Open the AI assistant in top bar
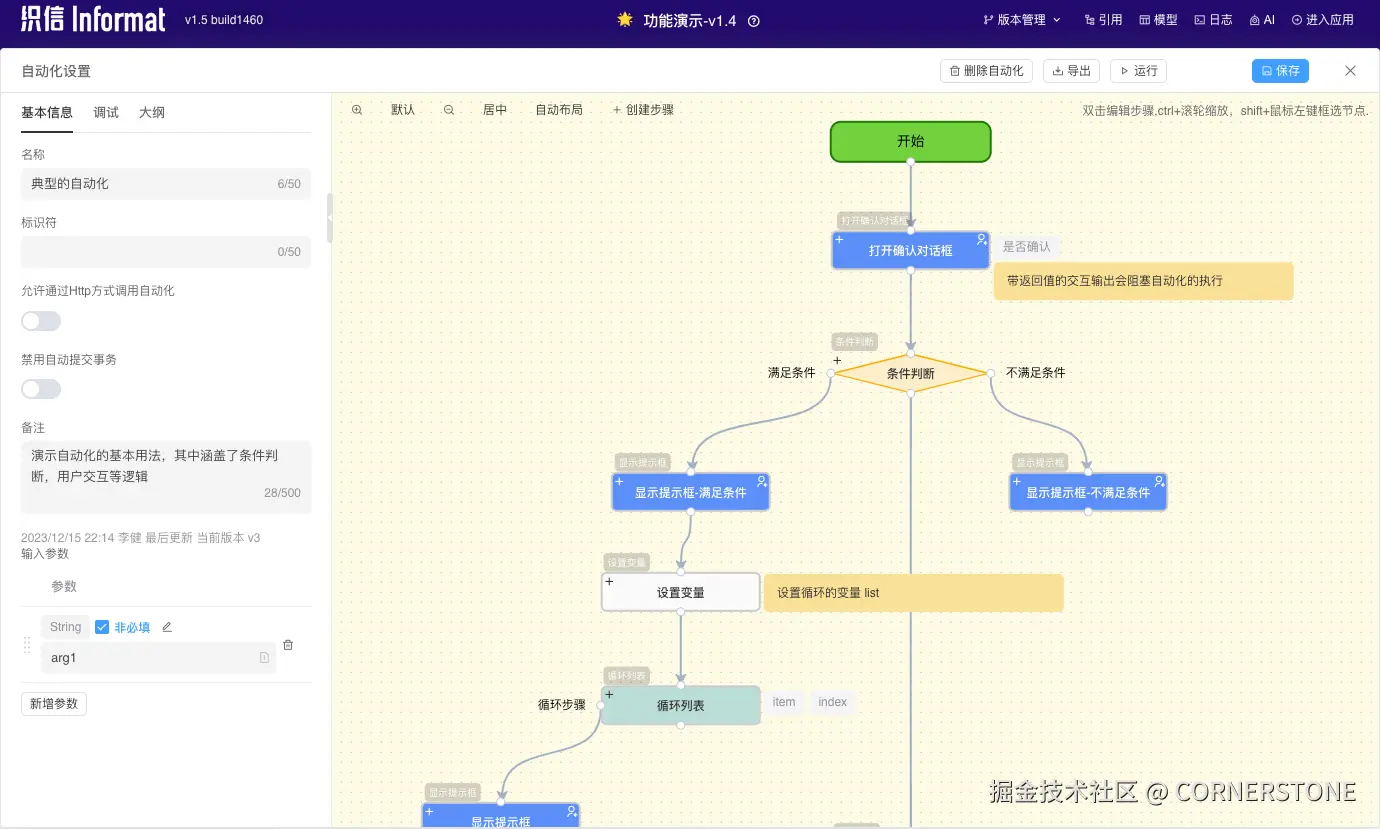Viewport: 1380px width, 829px height. click(x=1262, y=20)
